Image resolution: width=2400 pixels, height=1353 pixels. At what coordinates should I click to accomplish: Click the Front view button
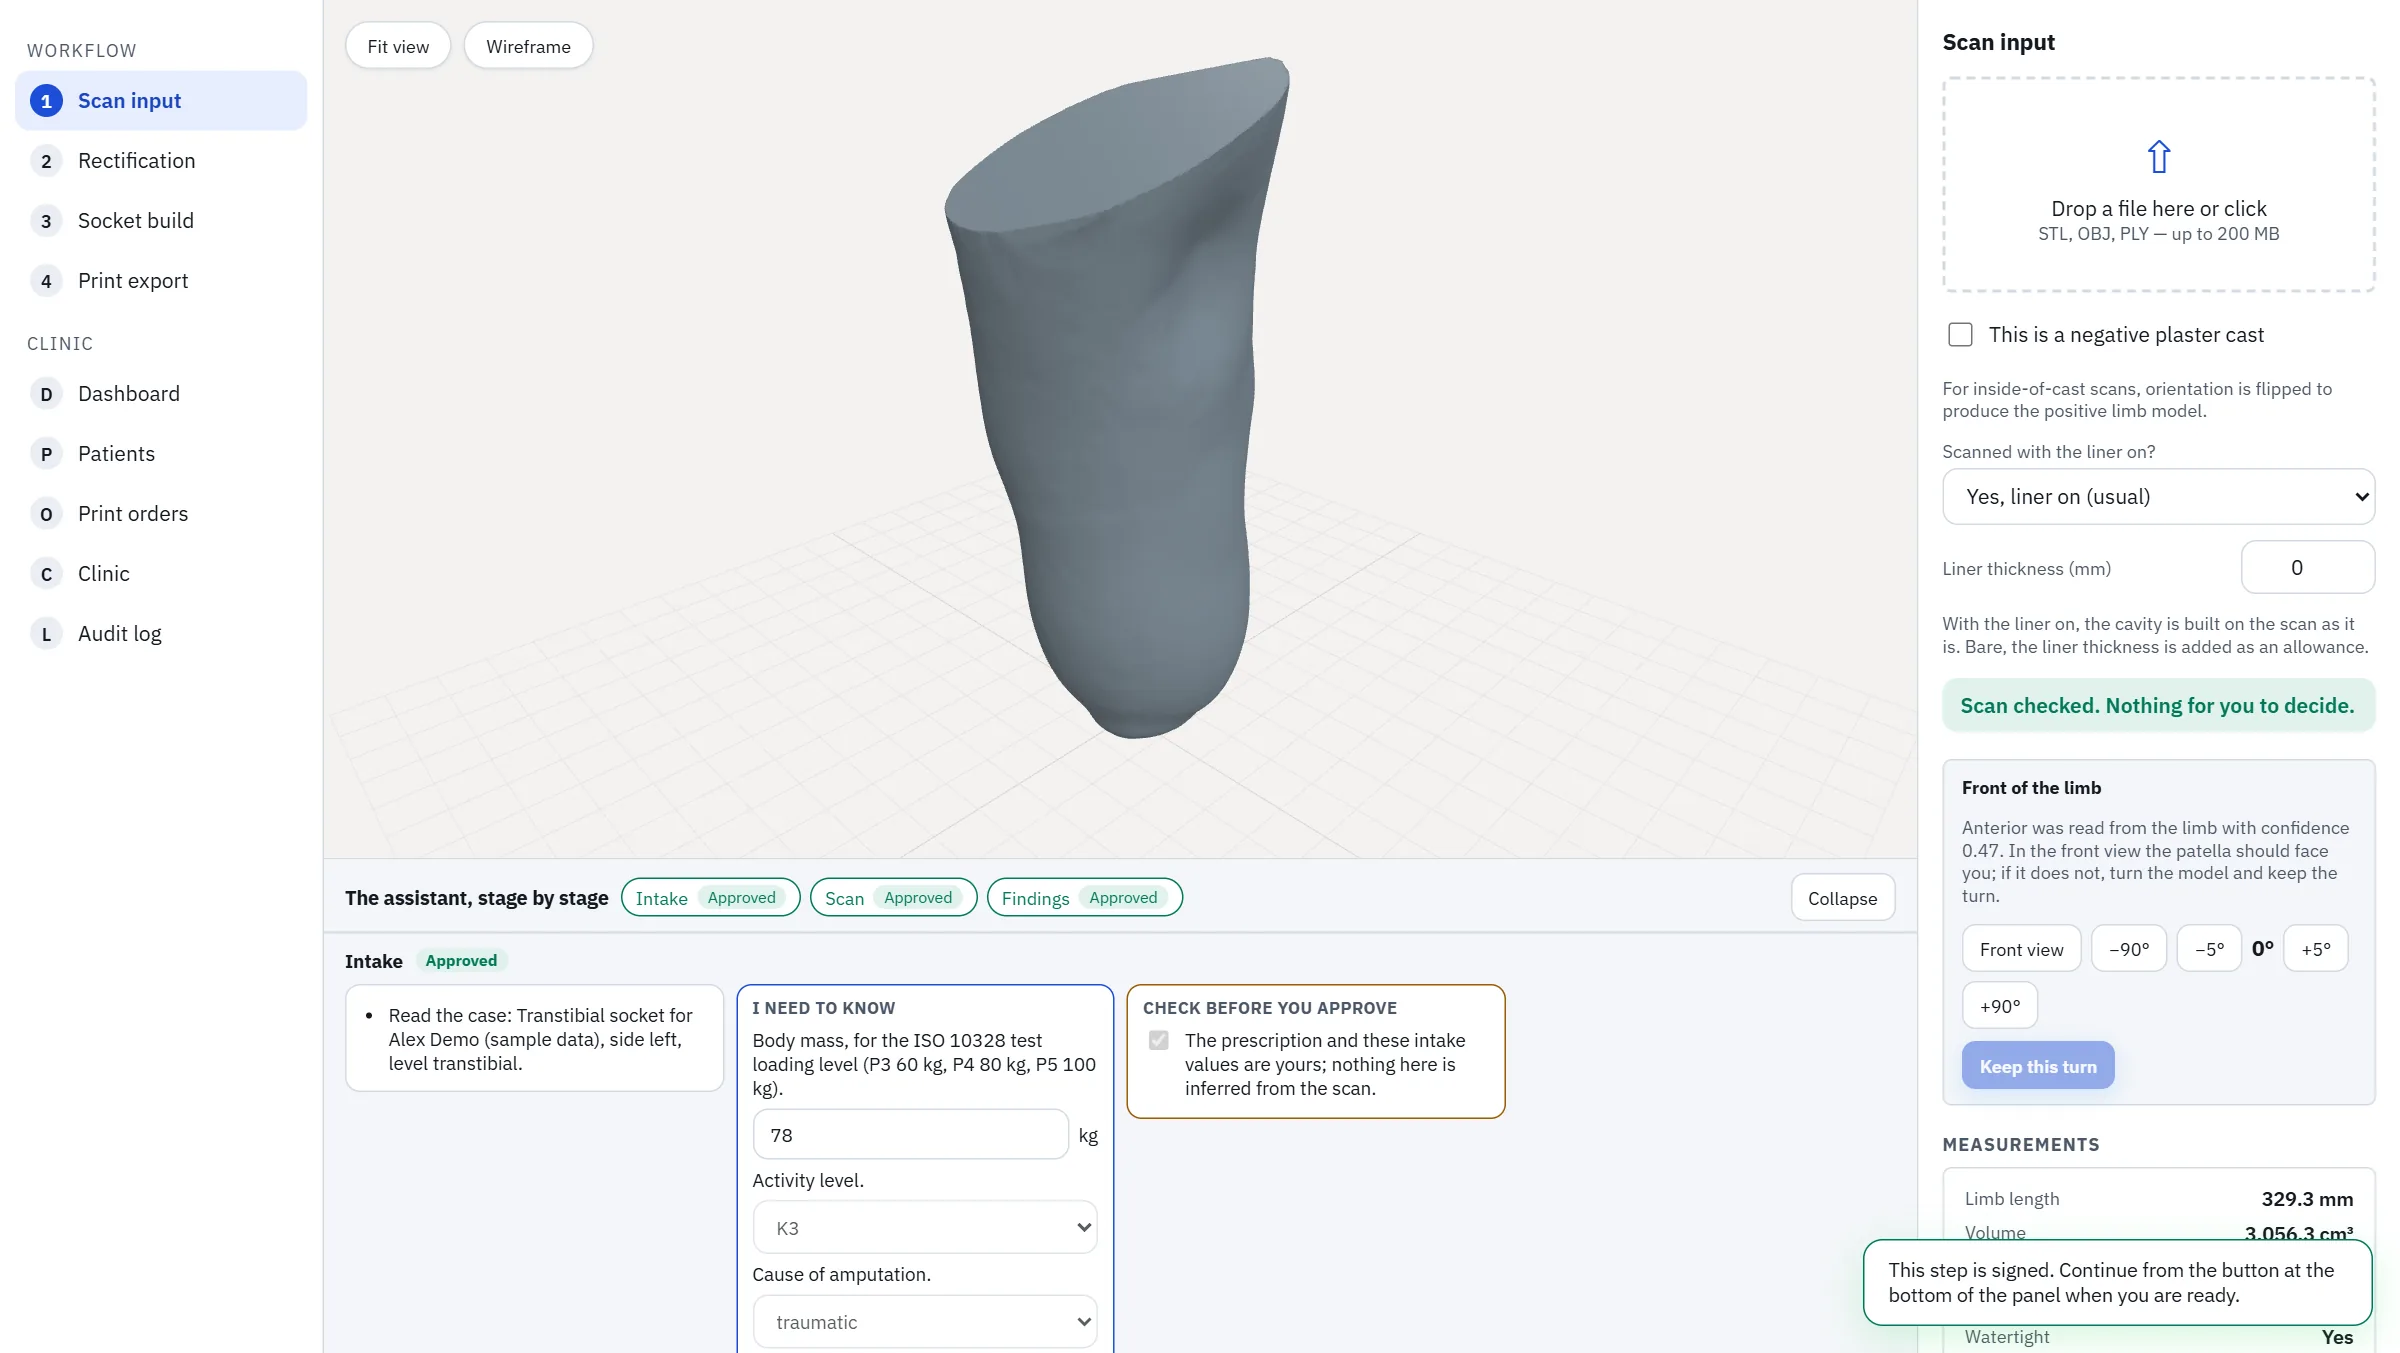[2021, 949]
